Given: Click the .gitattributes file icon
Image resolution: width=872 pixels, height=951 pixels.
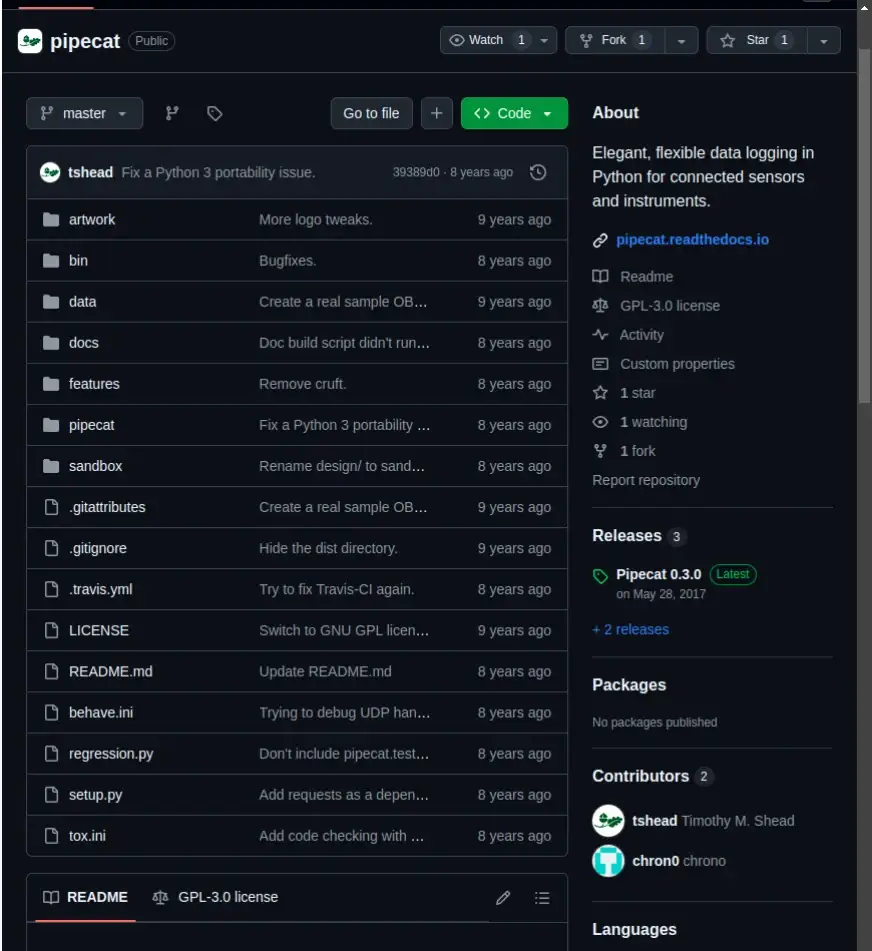Looking at the screenshot, I should (x=52, y=507).
